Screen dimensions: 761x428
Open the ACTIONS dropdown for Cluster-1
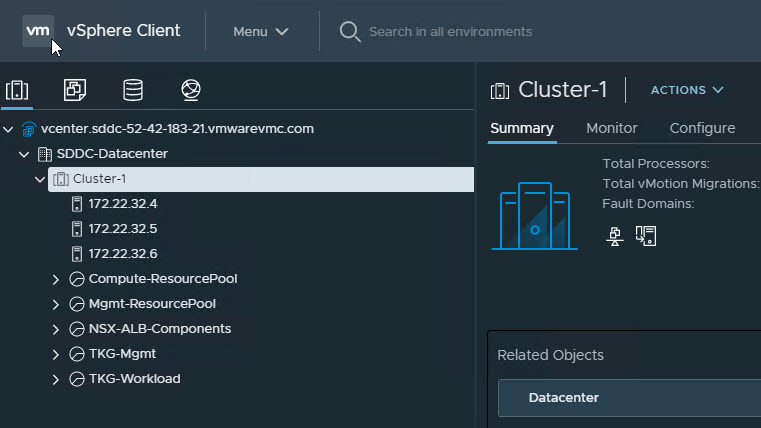(x=687, y=90)
